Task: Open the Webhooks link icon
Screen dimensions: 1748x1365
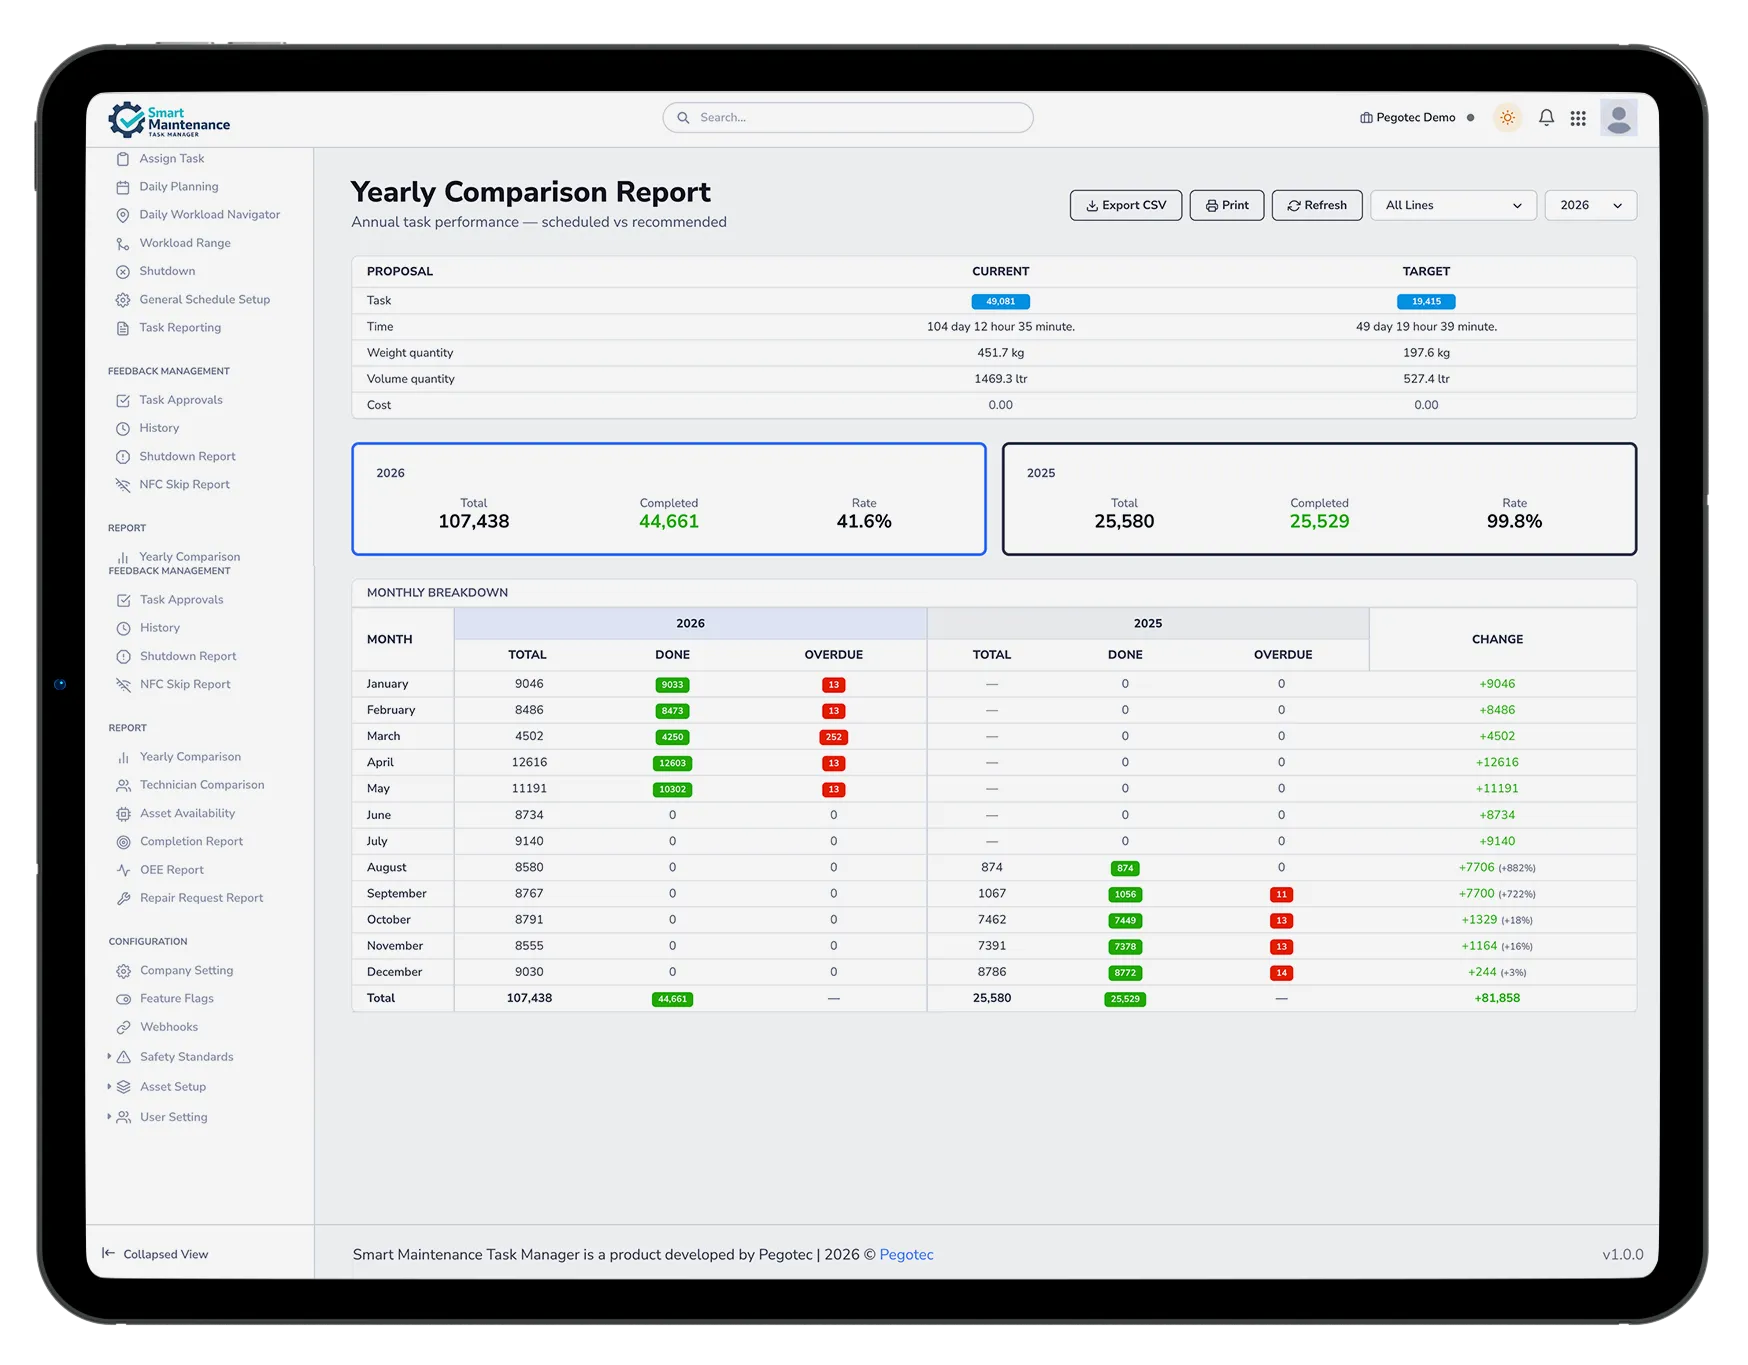Action: coord(124,1028)
